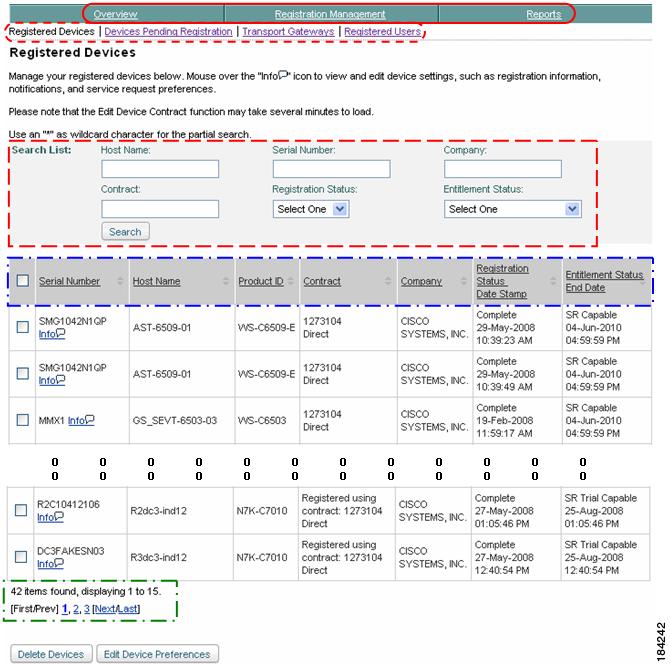
Task: Open Info bubble for MMX1 device
Action: pos(81,421)
